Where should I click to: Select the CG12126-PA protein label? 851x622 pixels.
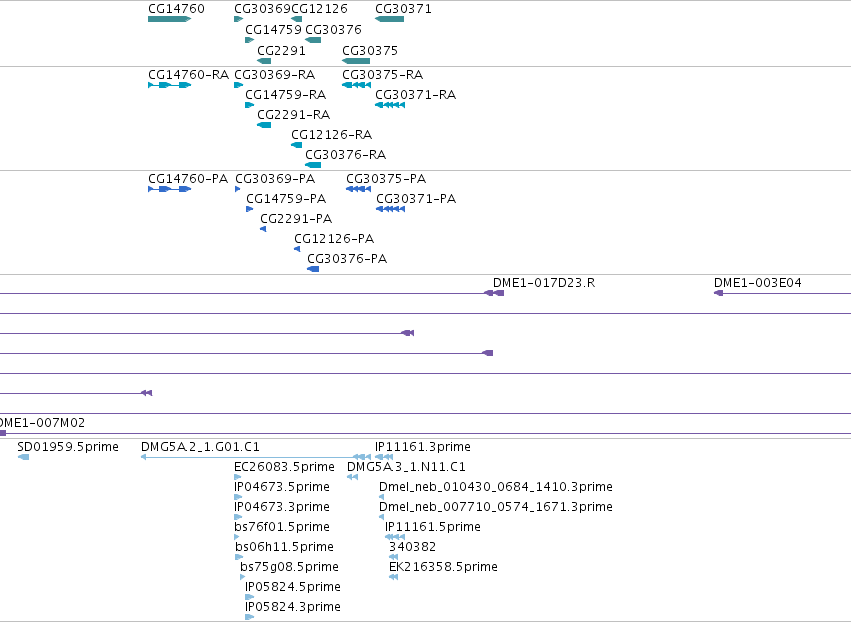(334, 239)
